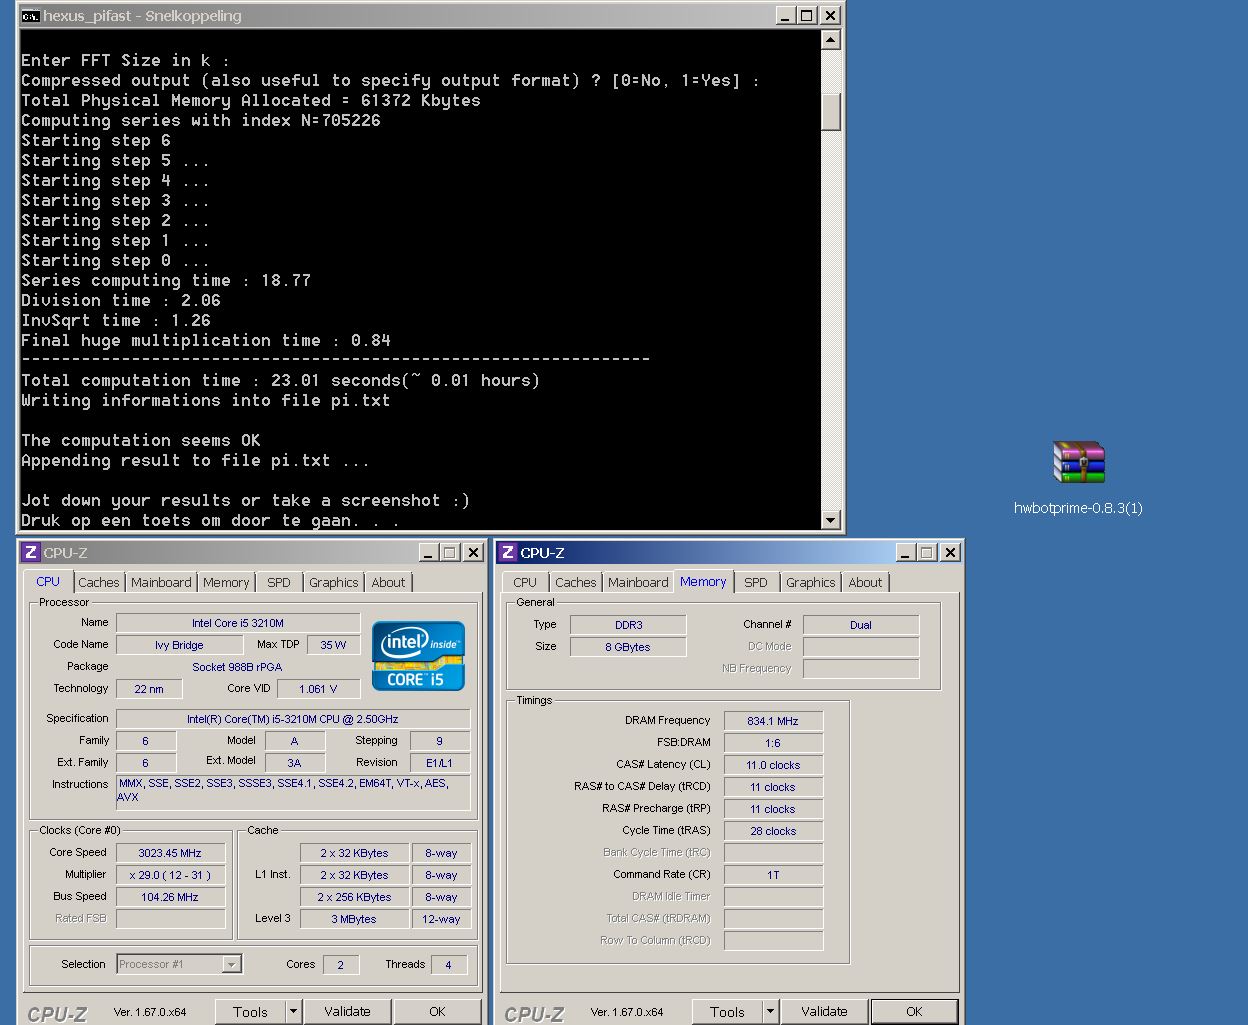This screenshot has width=1248, height=1025.
Task: Minimize the right CPU-Z window
Action: click(904, 552)
